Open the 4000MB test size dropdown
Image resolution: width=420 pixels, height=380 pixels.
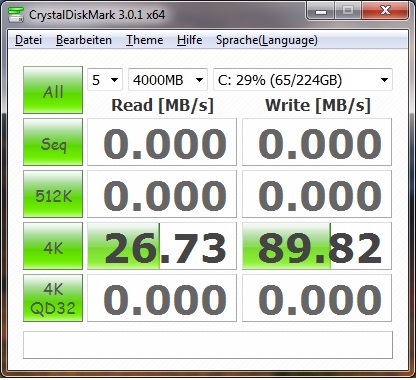click(168, 80)
